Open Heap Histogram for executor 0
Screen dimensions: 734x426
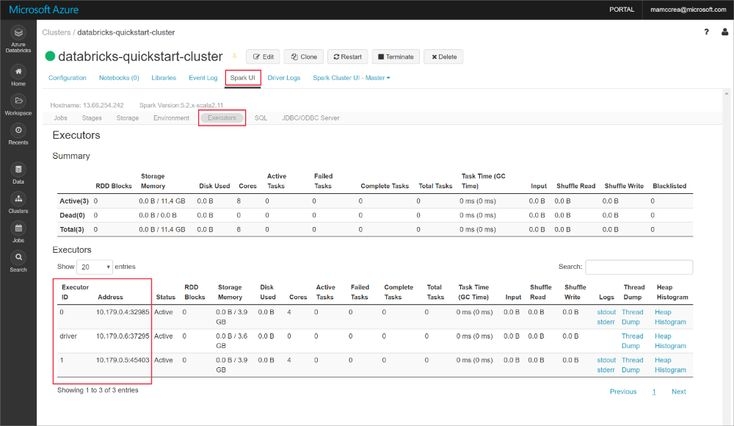coord(670,317)
